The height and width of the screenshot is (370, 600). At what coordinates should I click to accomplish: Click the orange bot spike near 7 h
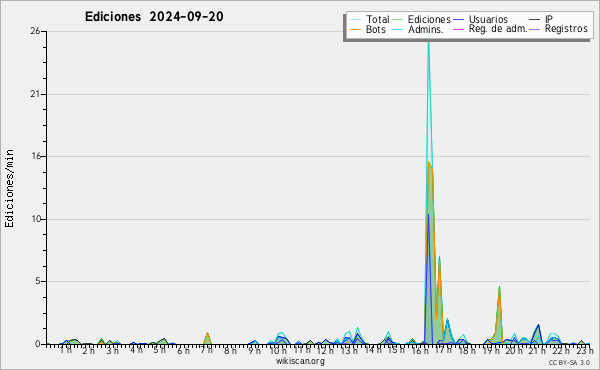207,339
